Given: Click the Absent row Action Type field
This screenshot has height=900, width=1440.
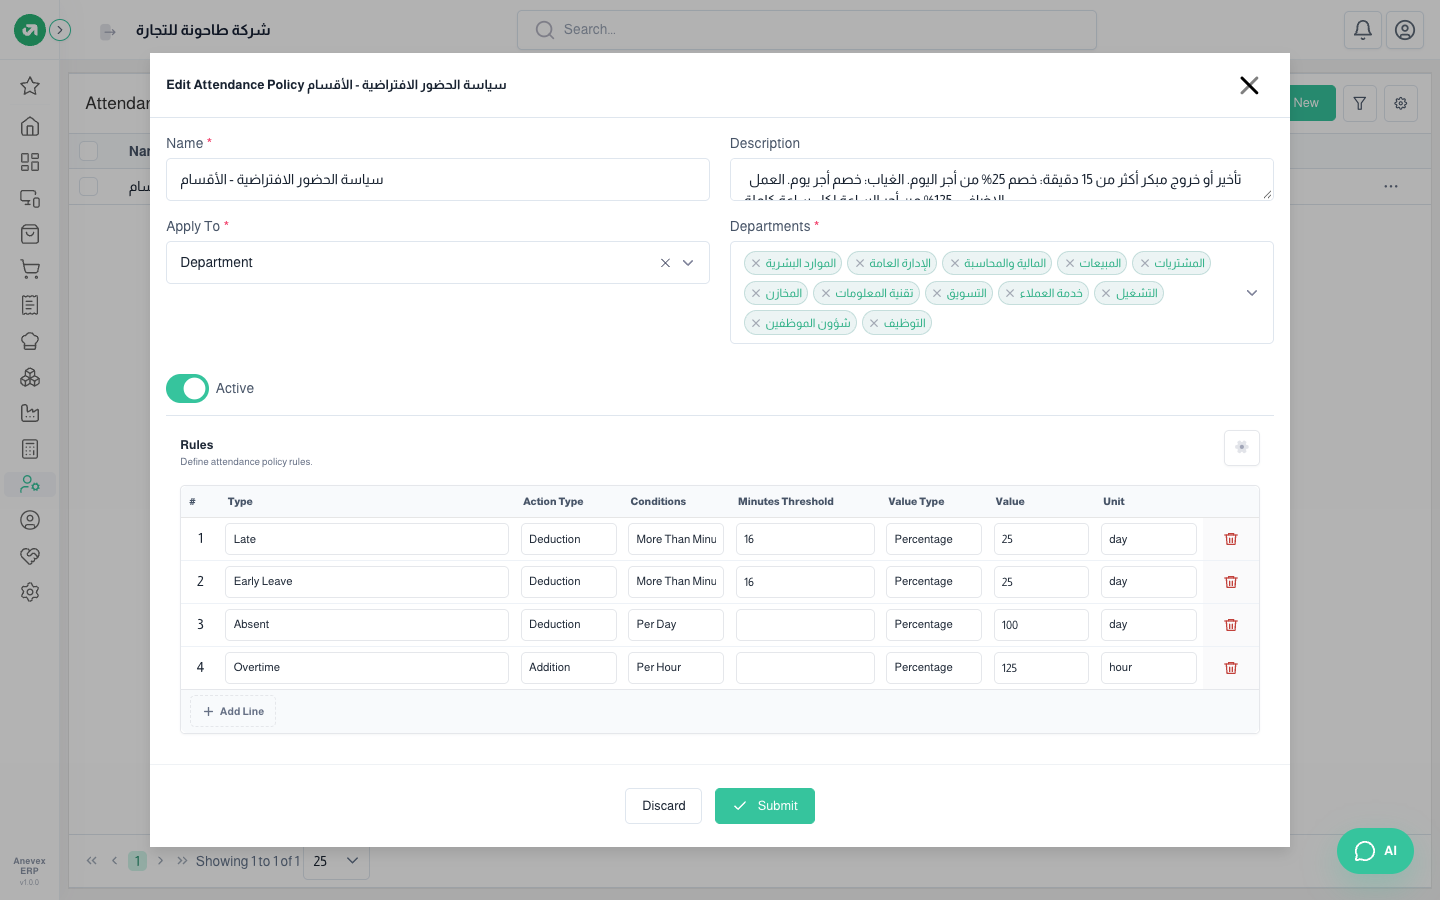Looking at the screenshot, I should tap(568, 625).
